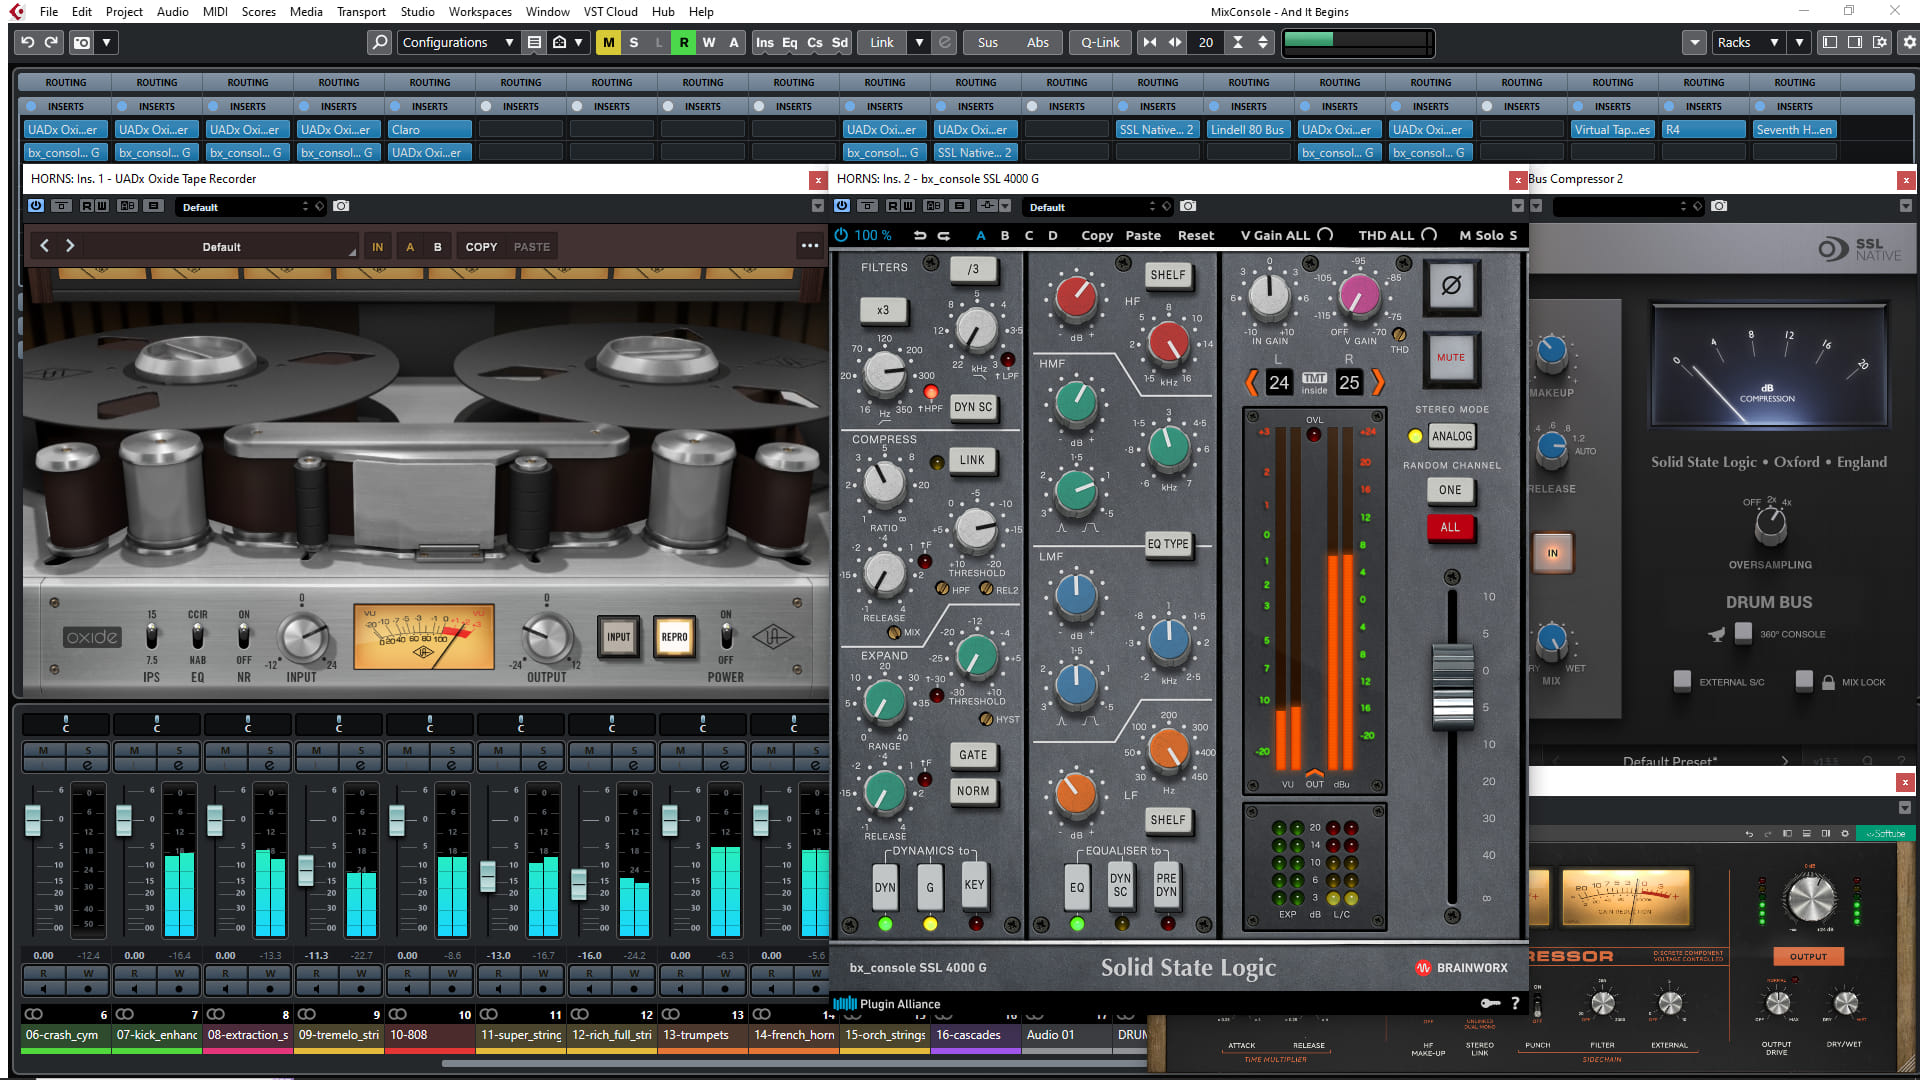This screenshot has height=1080, width=1920.
Task: Click the W write automation button in the toolbar
Action: click(708, 42)
